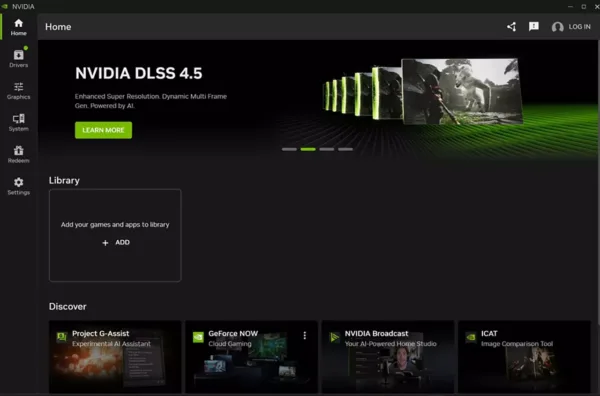600x396 pixels.
Task: Click the 'Home' page title in header
Action: point(58,27)
